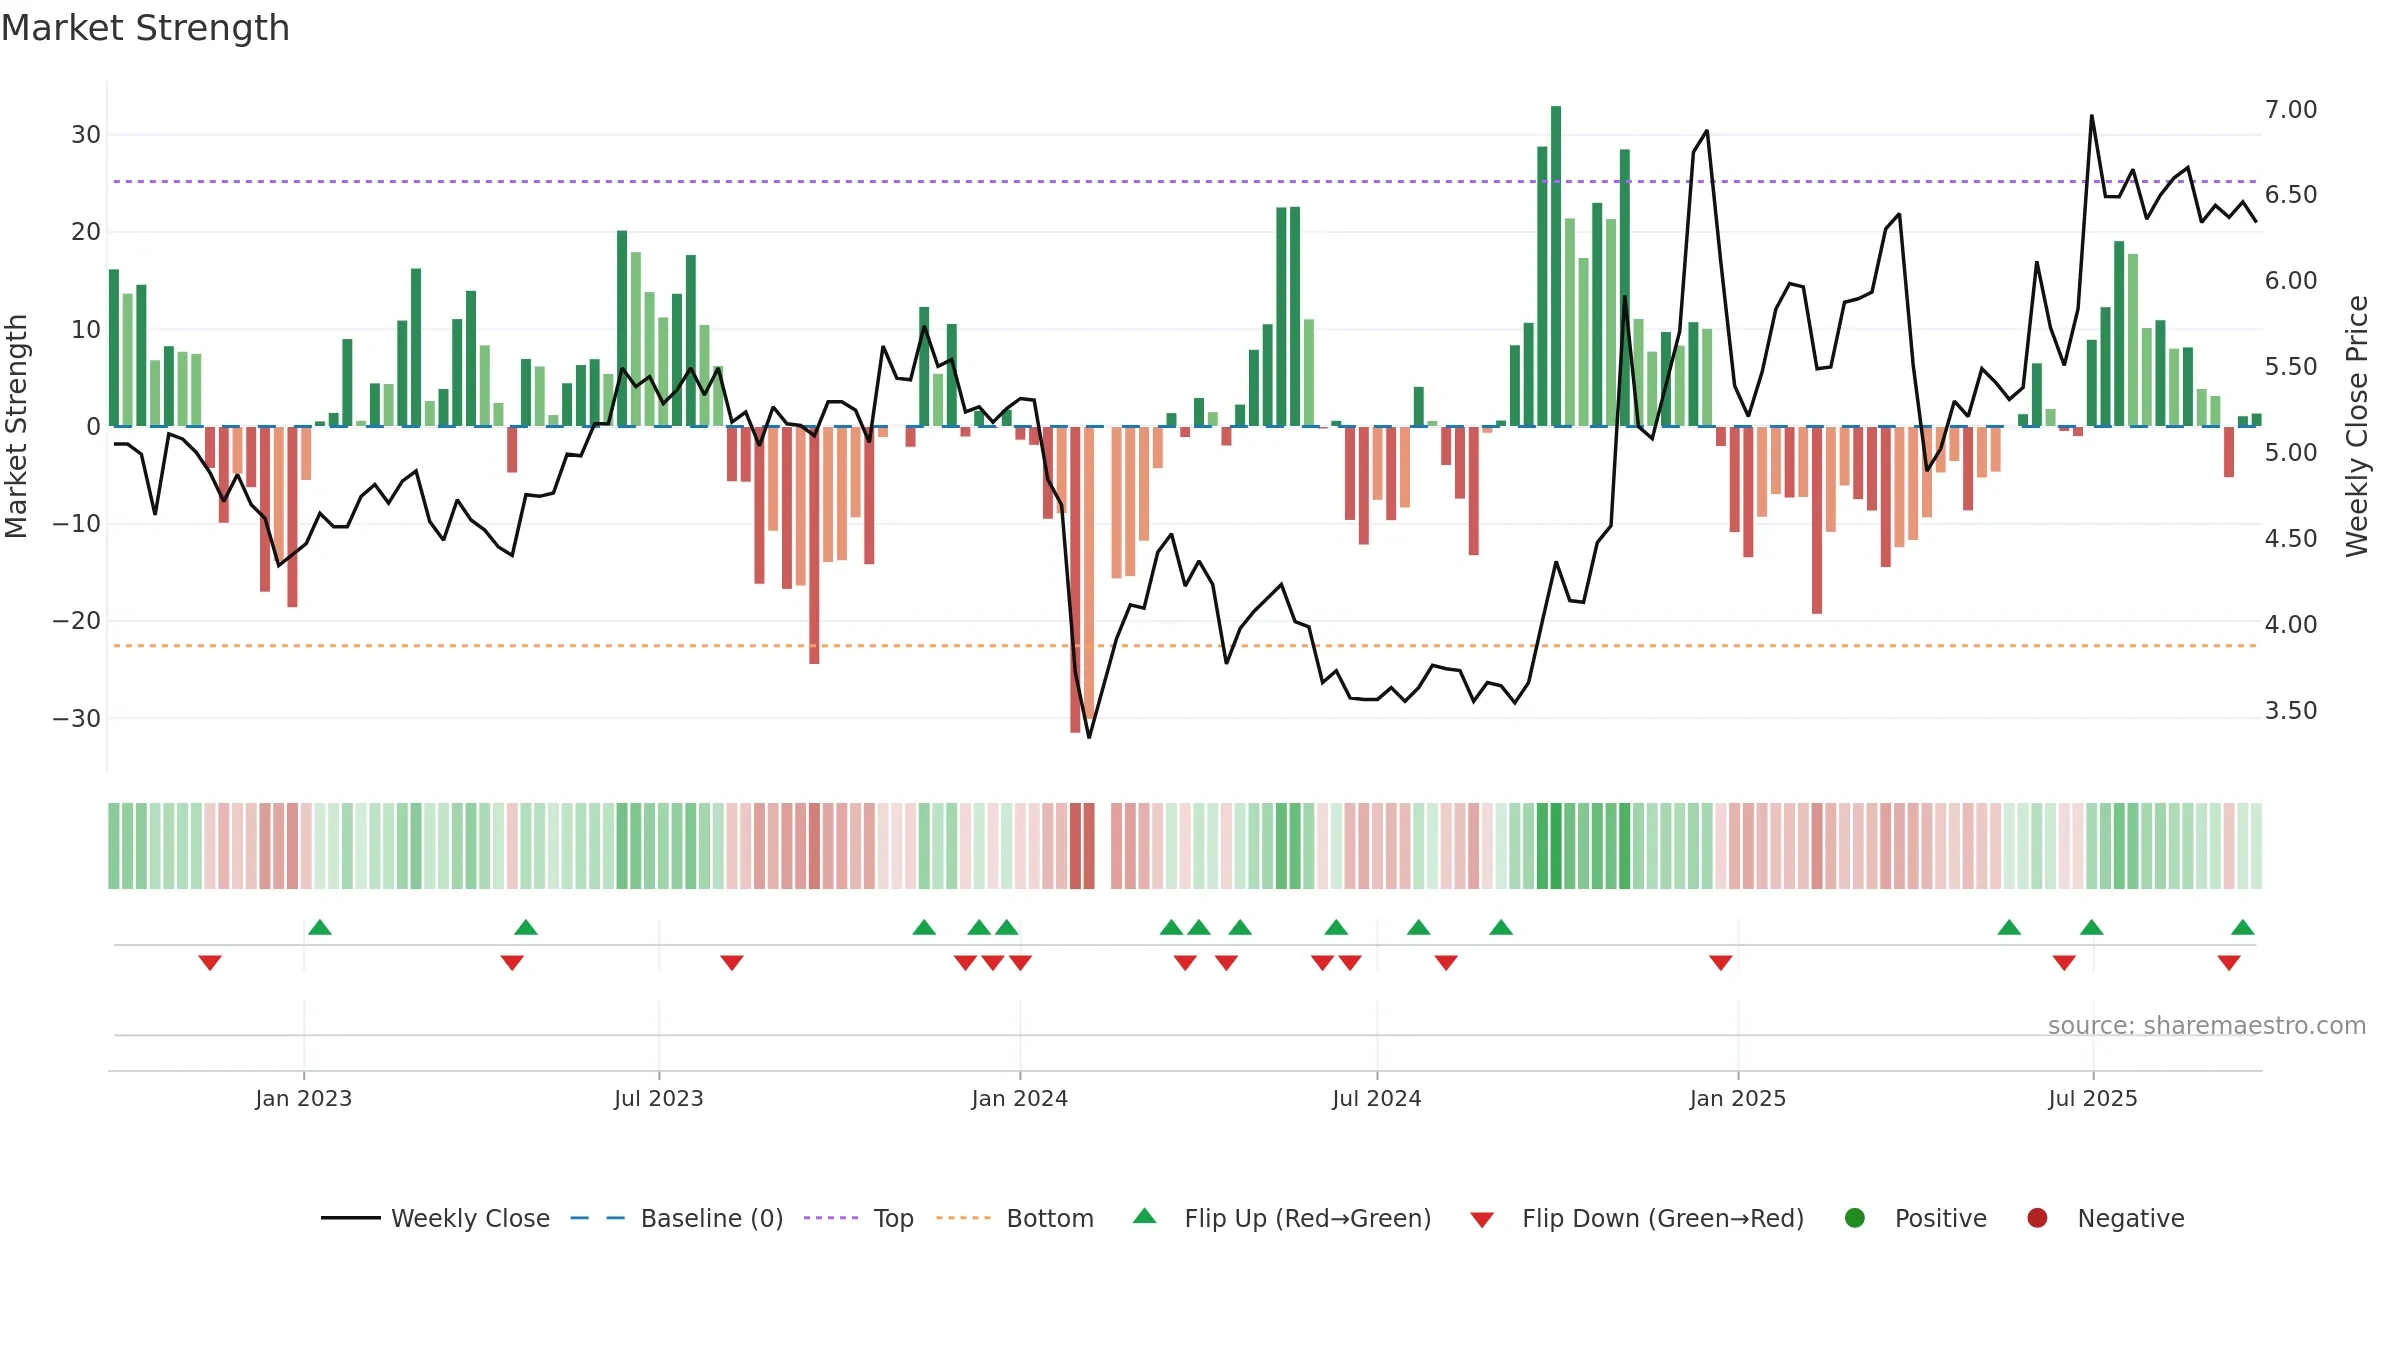This screenshot has height=1350, width=2400.
Task: Toggle the Weekly Close legend entry
Action: [435, 1218]
